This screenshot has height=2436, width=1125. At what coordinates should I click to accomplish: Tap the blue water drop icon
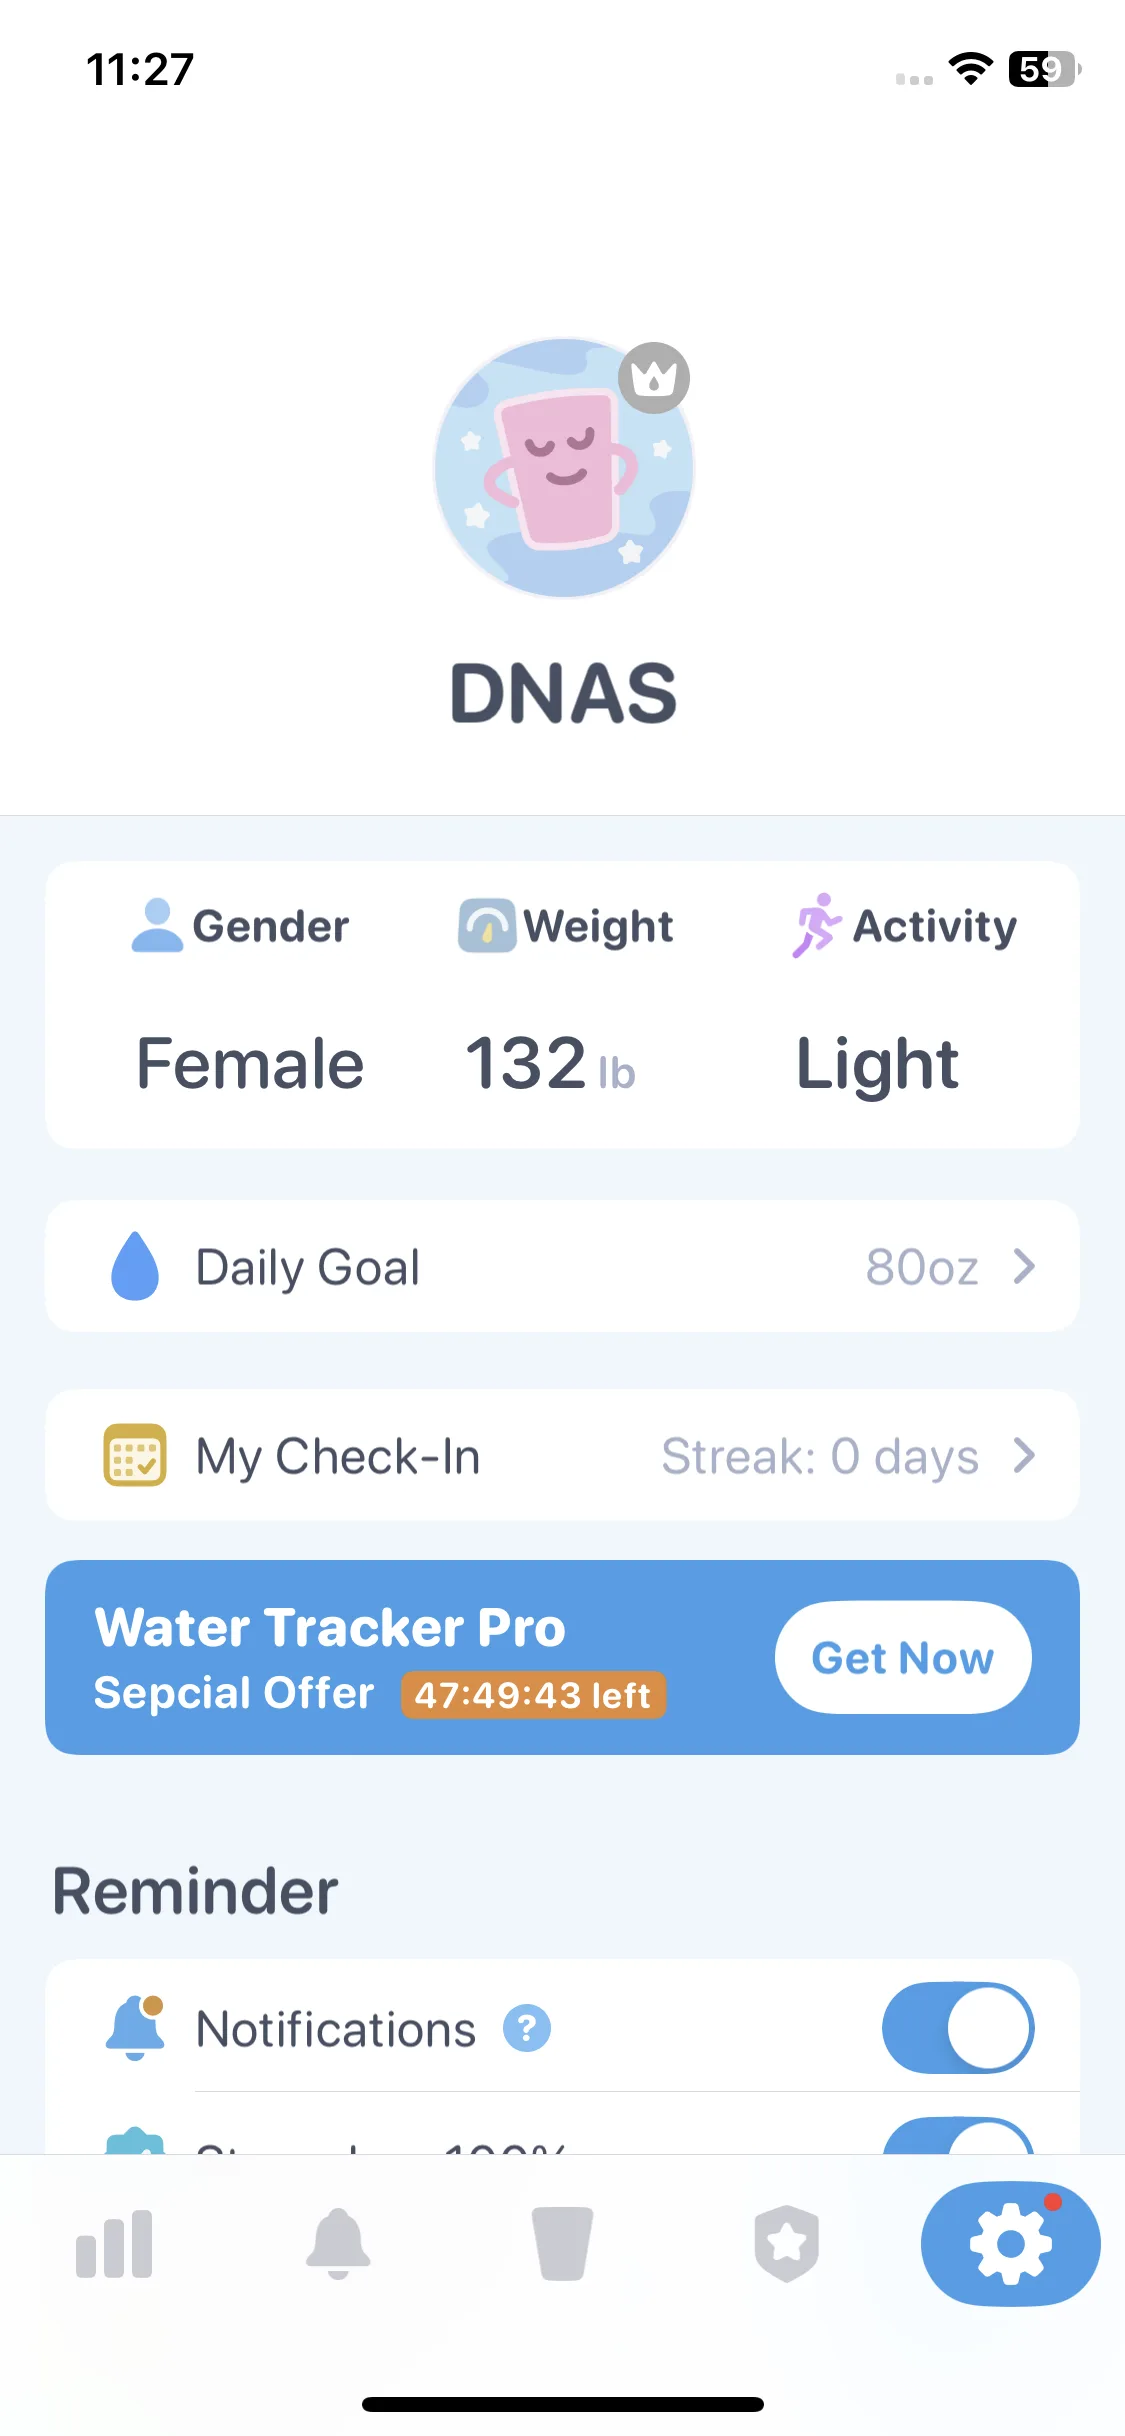tap(135, 1266)
